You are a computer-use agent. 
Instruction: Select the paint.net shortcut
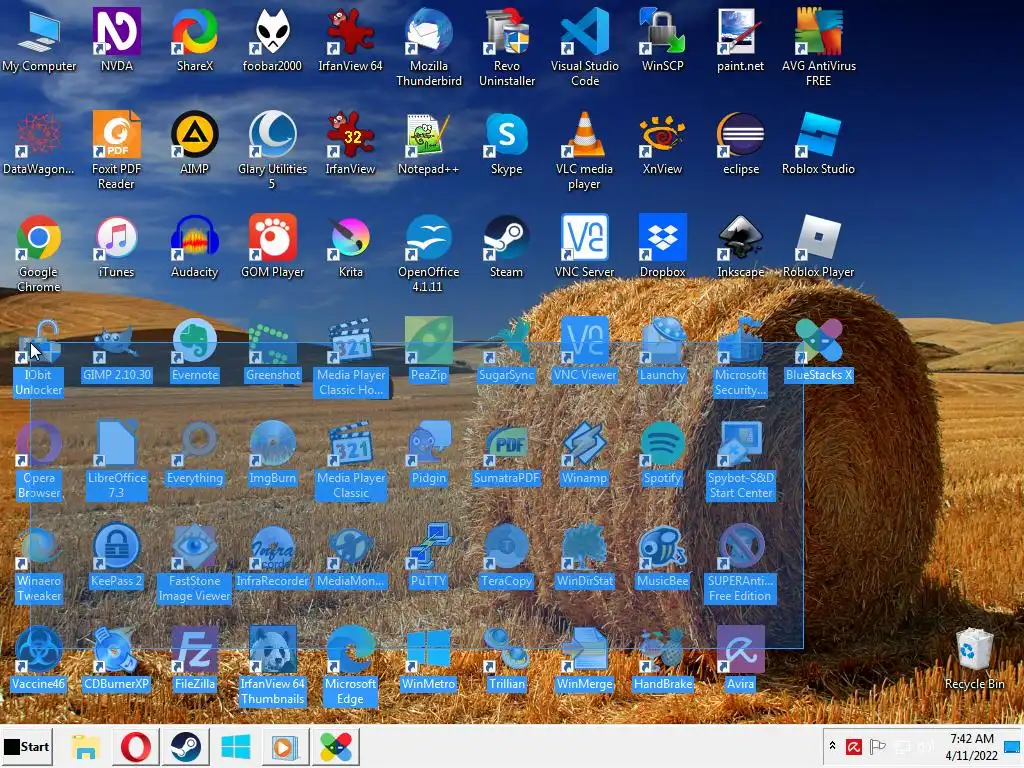(x=740, y=39)
